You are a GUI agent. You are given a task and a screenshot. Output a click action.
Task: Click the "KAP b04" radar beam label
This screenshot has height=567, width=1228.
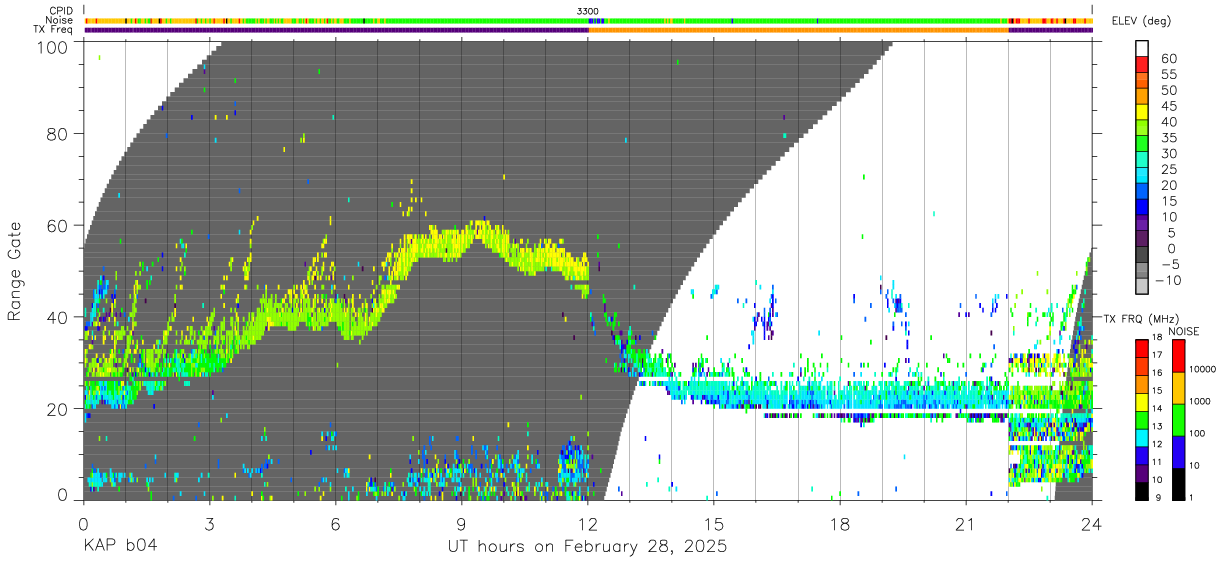pyautogui.click(x=120, y=547)
